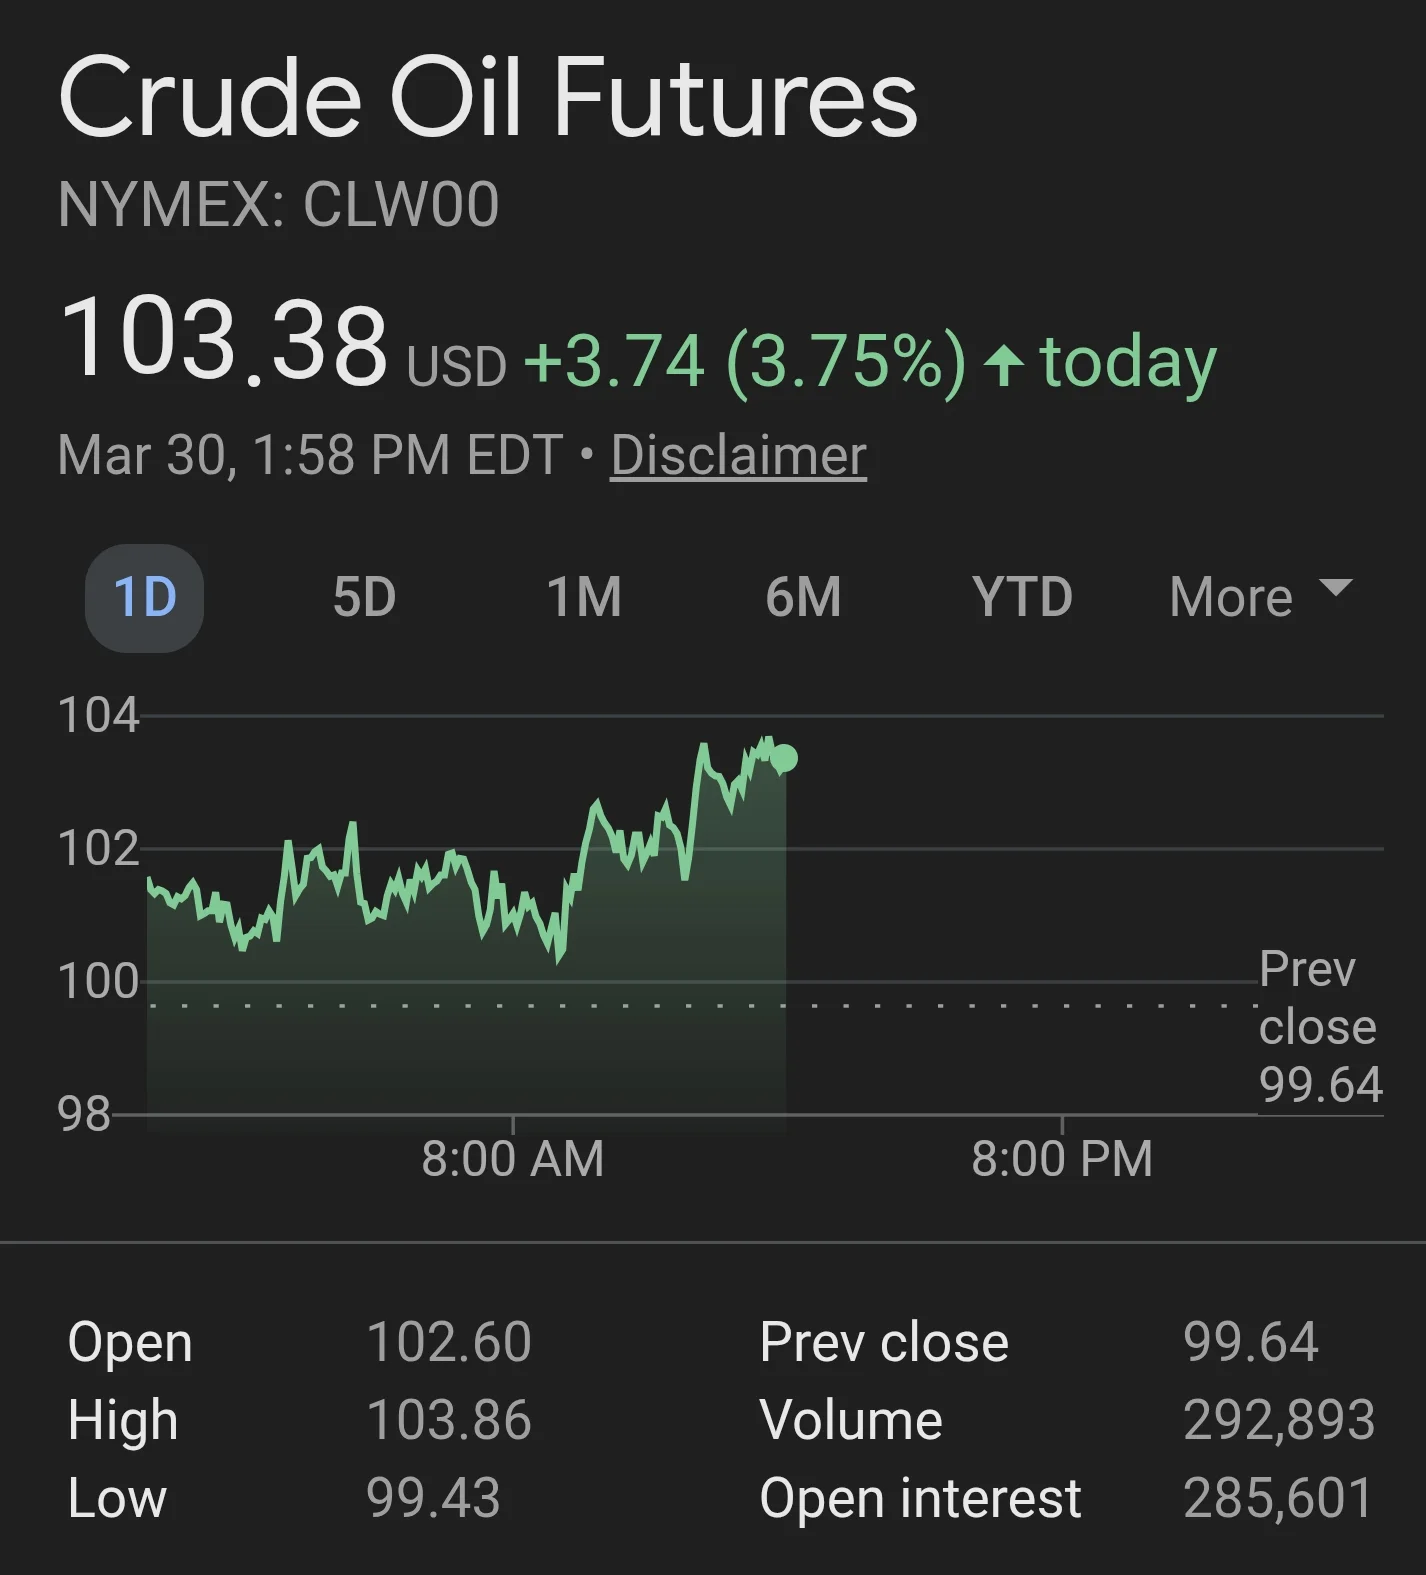Select the 1D time range tab
The image size is (1426, 1575).
pos(145,598)
